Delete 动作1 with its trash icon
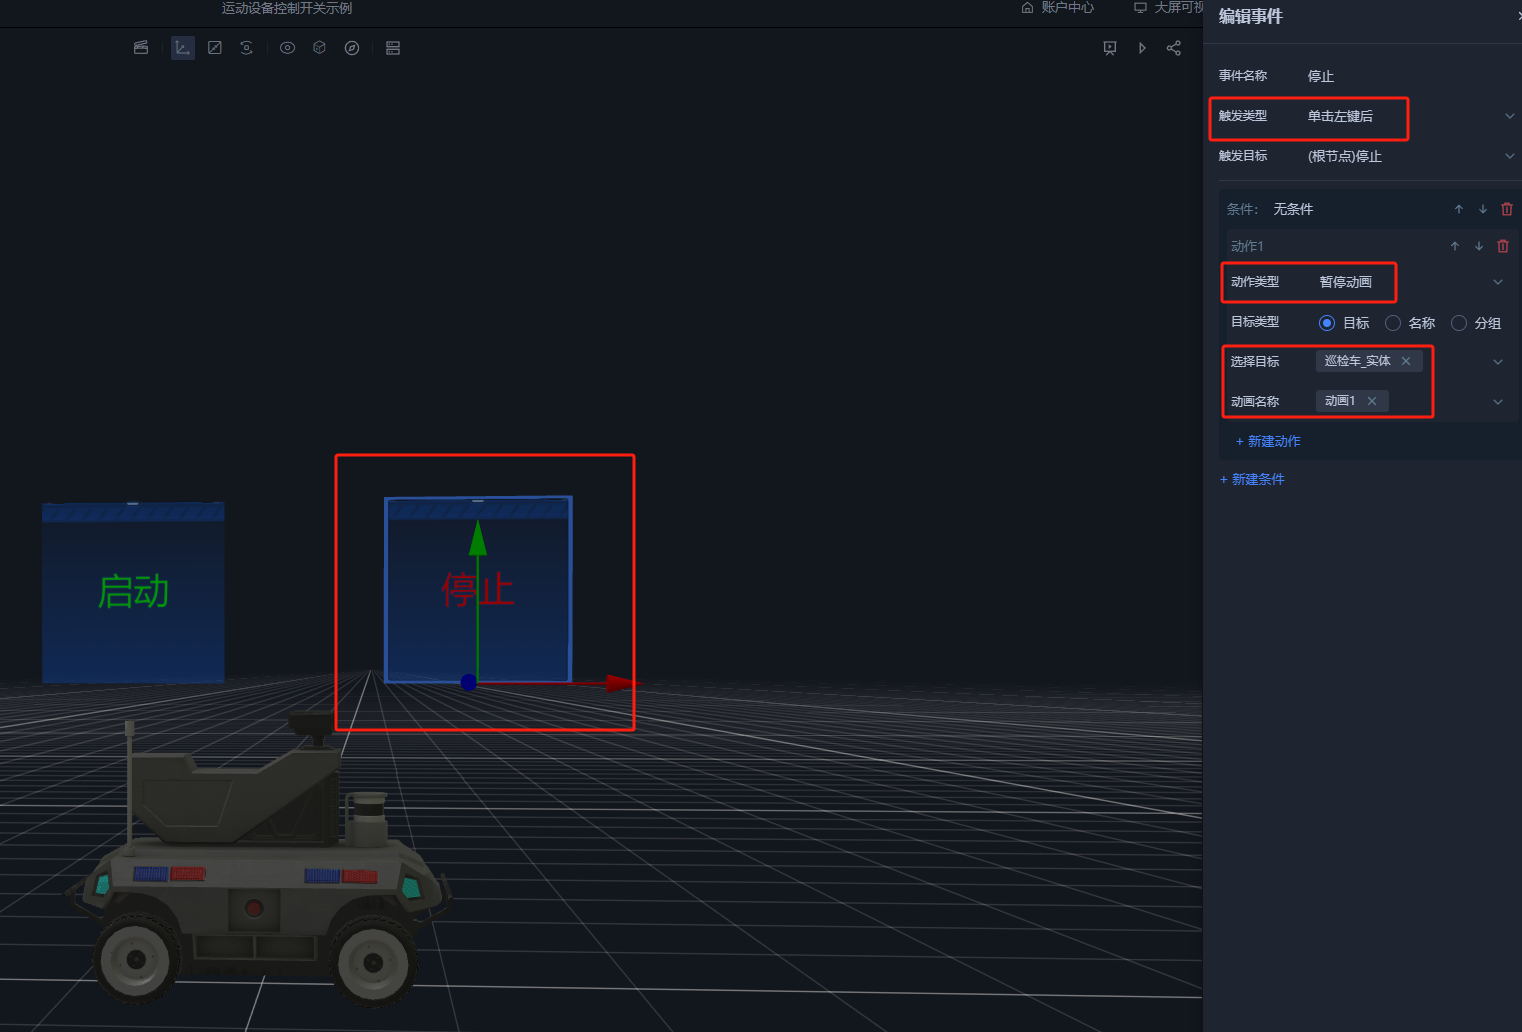This screenshot has height=1032, width=1522. pos(1503,246)
